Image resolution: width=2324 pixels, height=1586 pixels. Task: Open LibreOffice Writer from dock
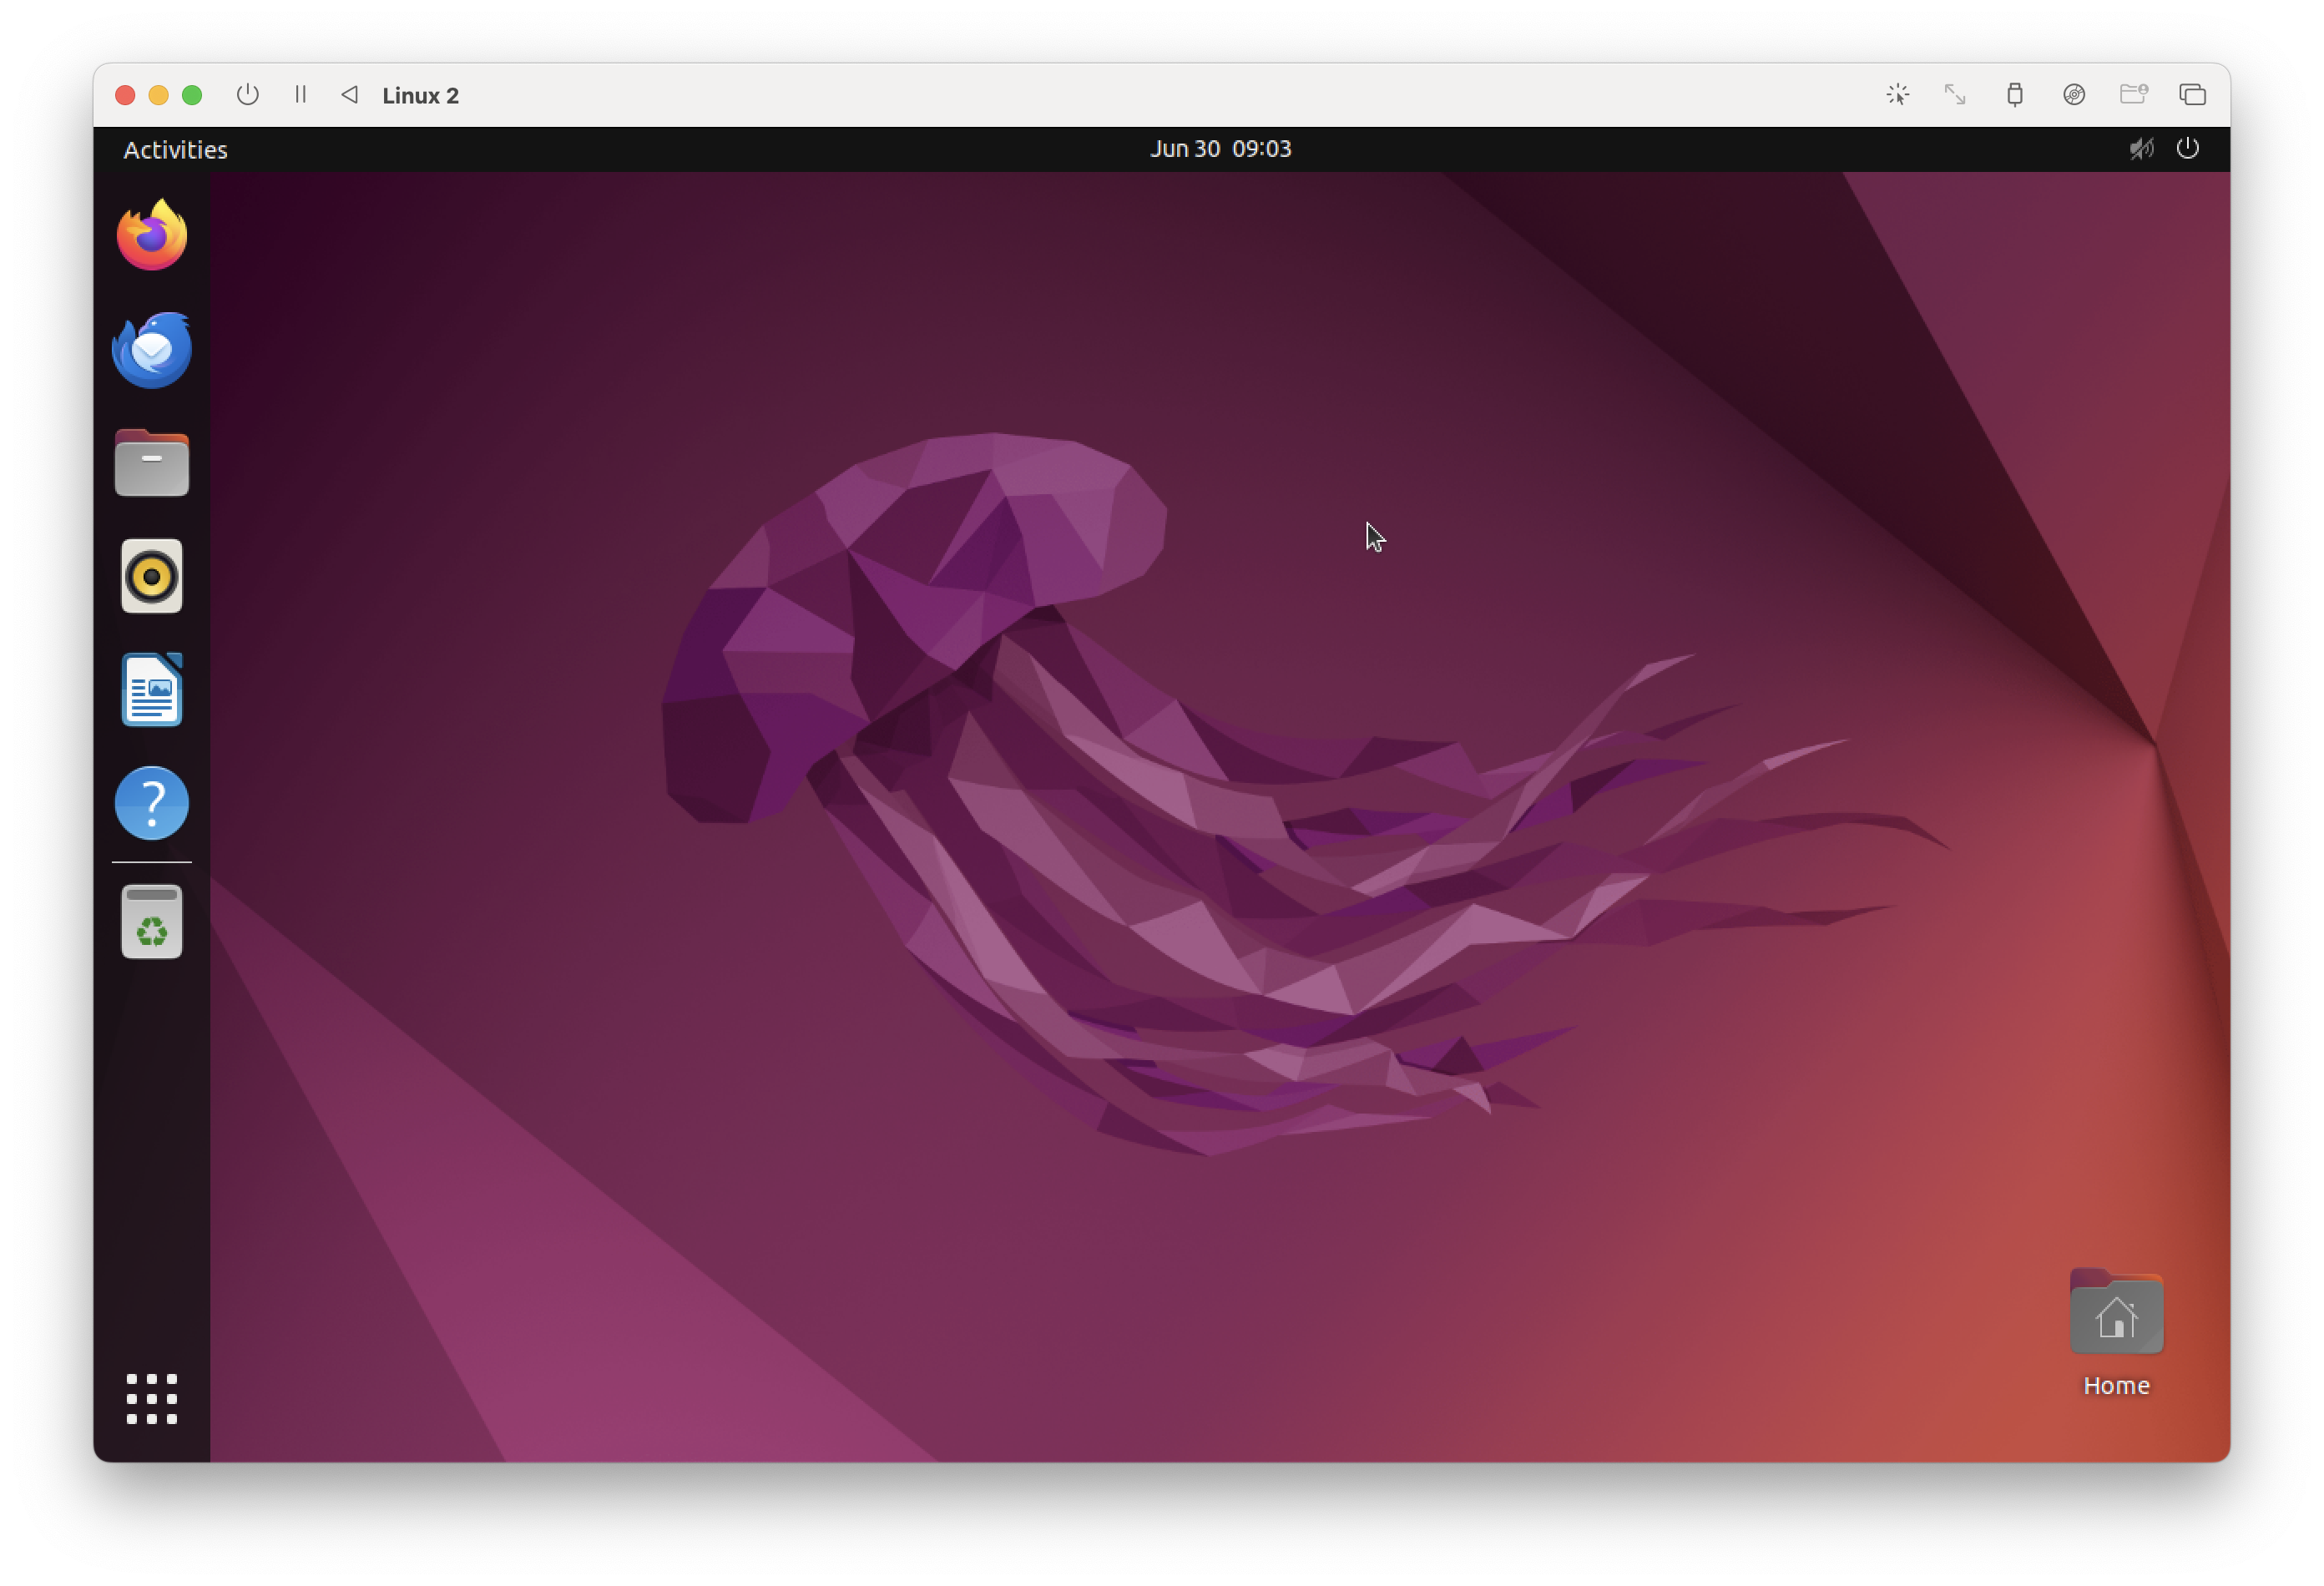152,690
